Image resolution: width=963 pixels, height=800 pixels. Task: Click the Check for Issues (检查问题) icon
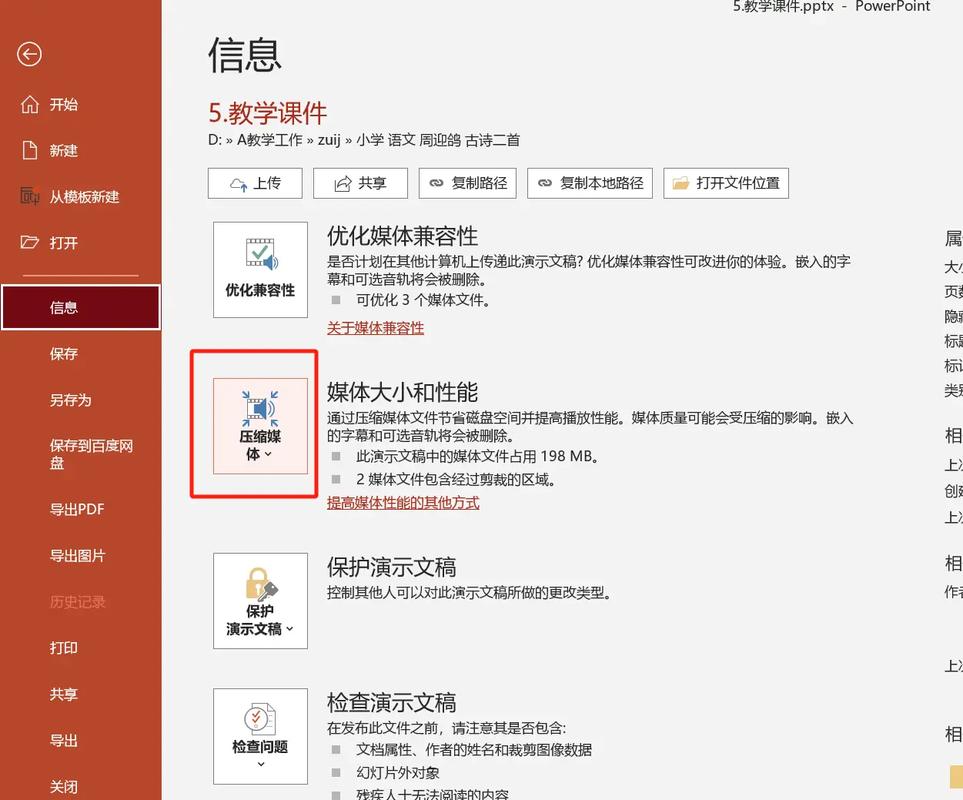point(259,718)
